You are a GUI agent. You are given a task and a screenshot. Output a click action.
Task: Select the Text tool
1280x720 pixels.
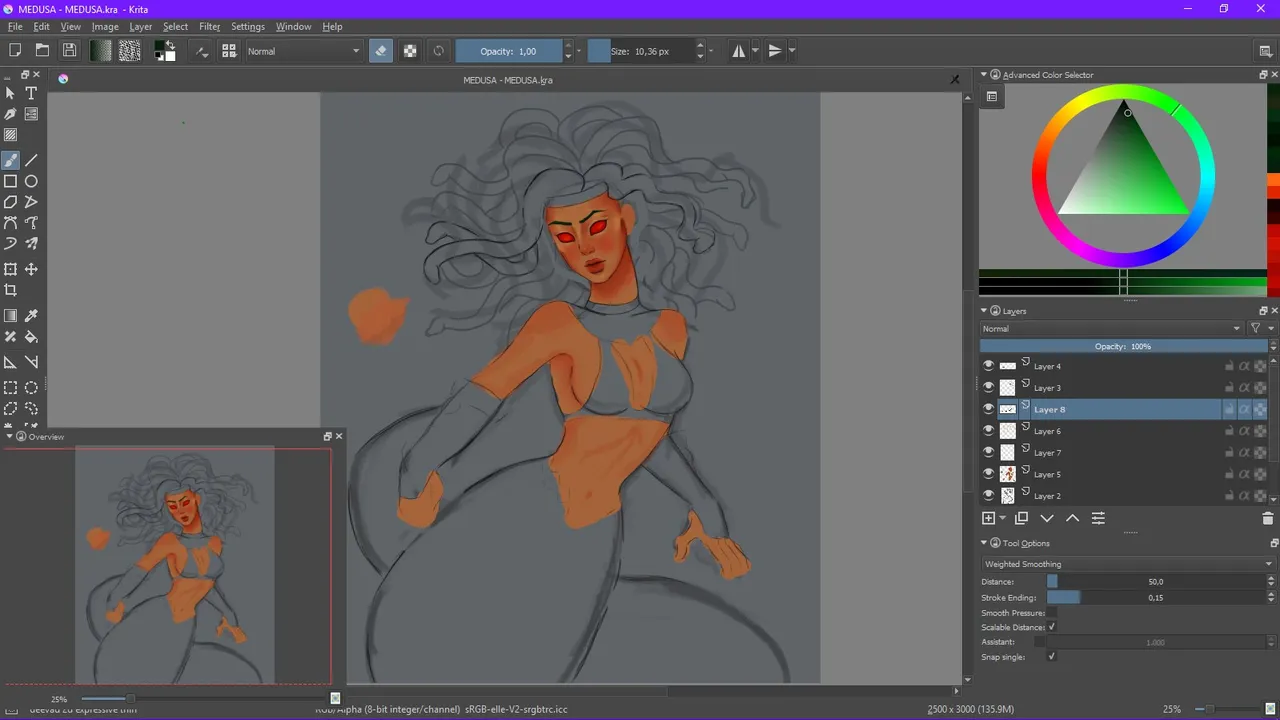pyautogui.click(x=31, y=93)
